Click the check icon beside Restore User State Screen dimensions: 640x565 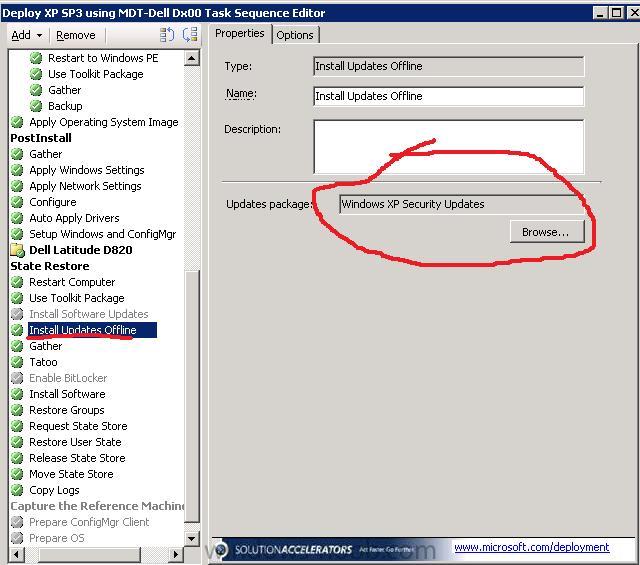click(17, 442)
